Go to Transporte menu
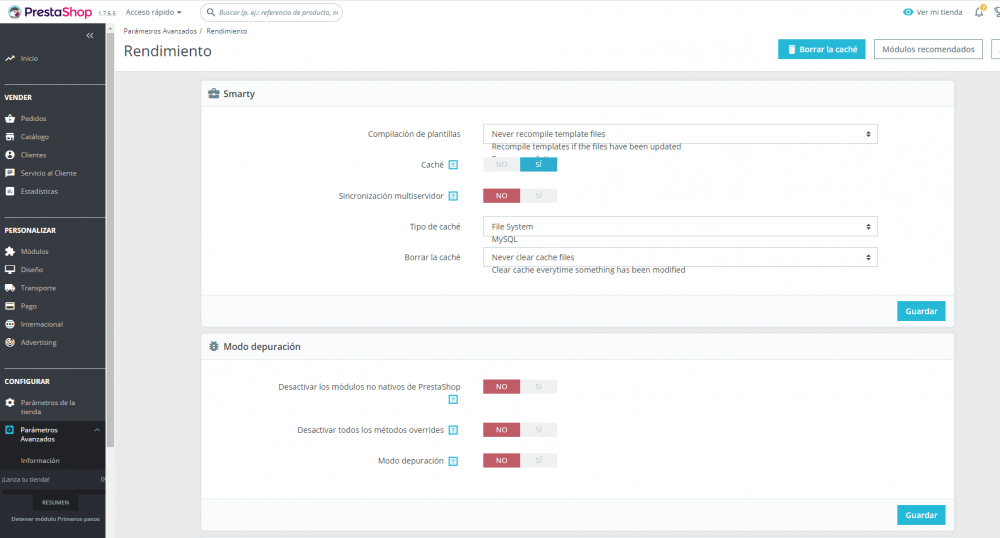 (x=38, y=287)
